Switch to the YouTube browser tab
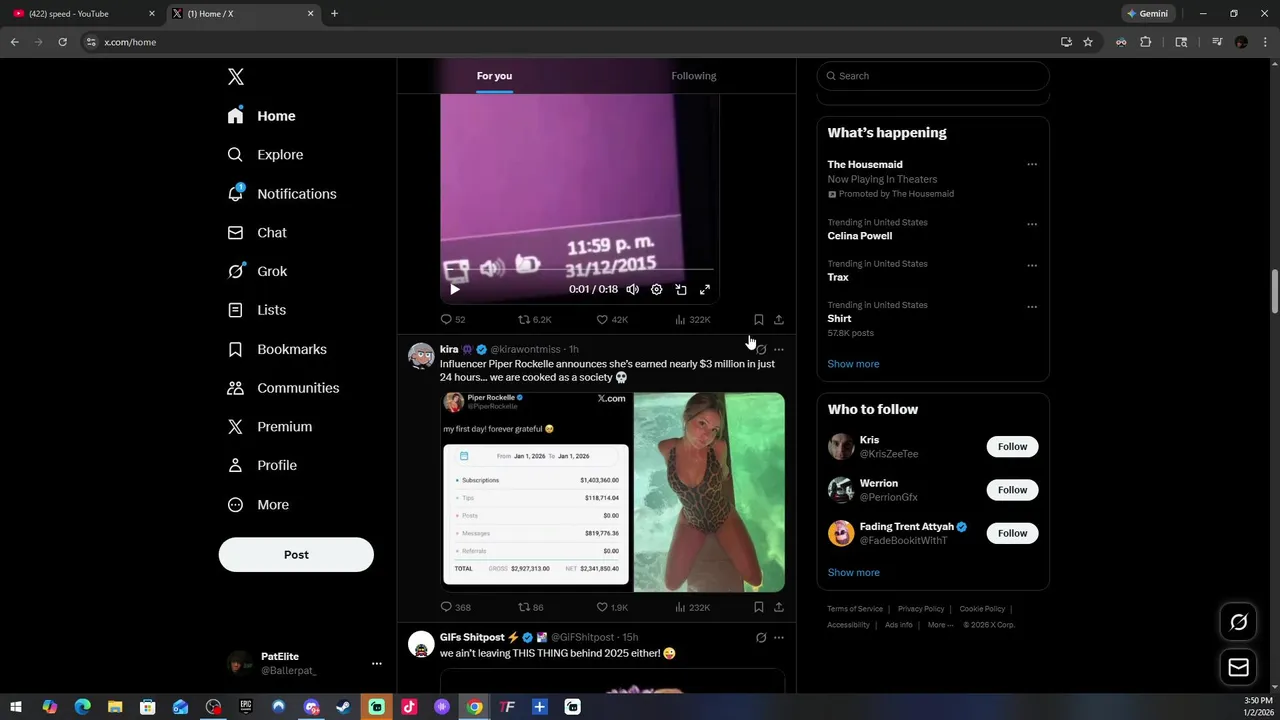 [x=84, y=14]
